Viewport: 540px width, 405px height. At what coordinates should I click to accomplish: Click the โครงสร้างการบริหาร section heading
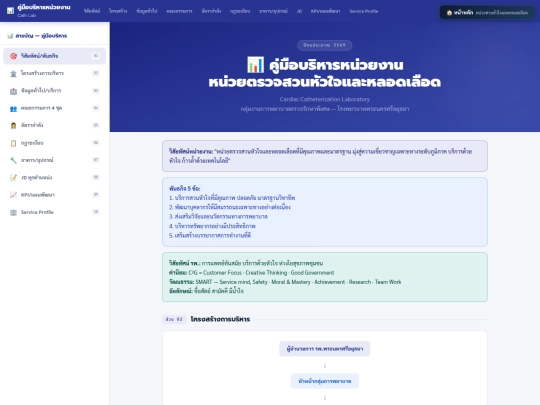(x=220, y=319)
